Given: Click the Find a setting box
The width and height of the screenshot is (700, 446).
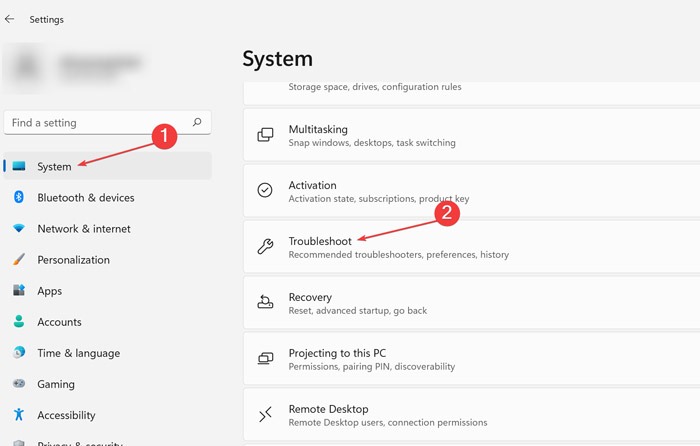Looking at the screenshot, I should [x=95, y=123].
